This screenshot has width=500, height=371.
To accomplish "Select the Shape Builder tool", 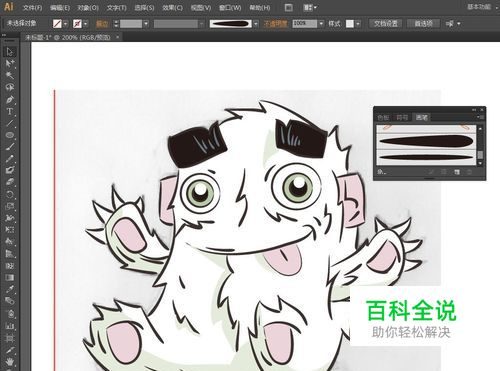I will tap(10, 241).
